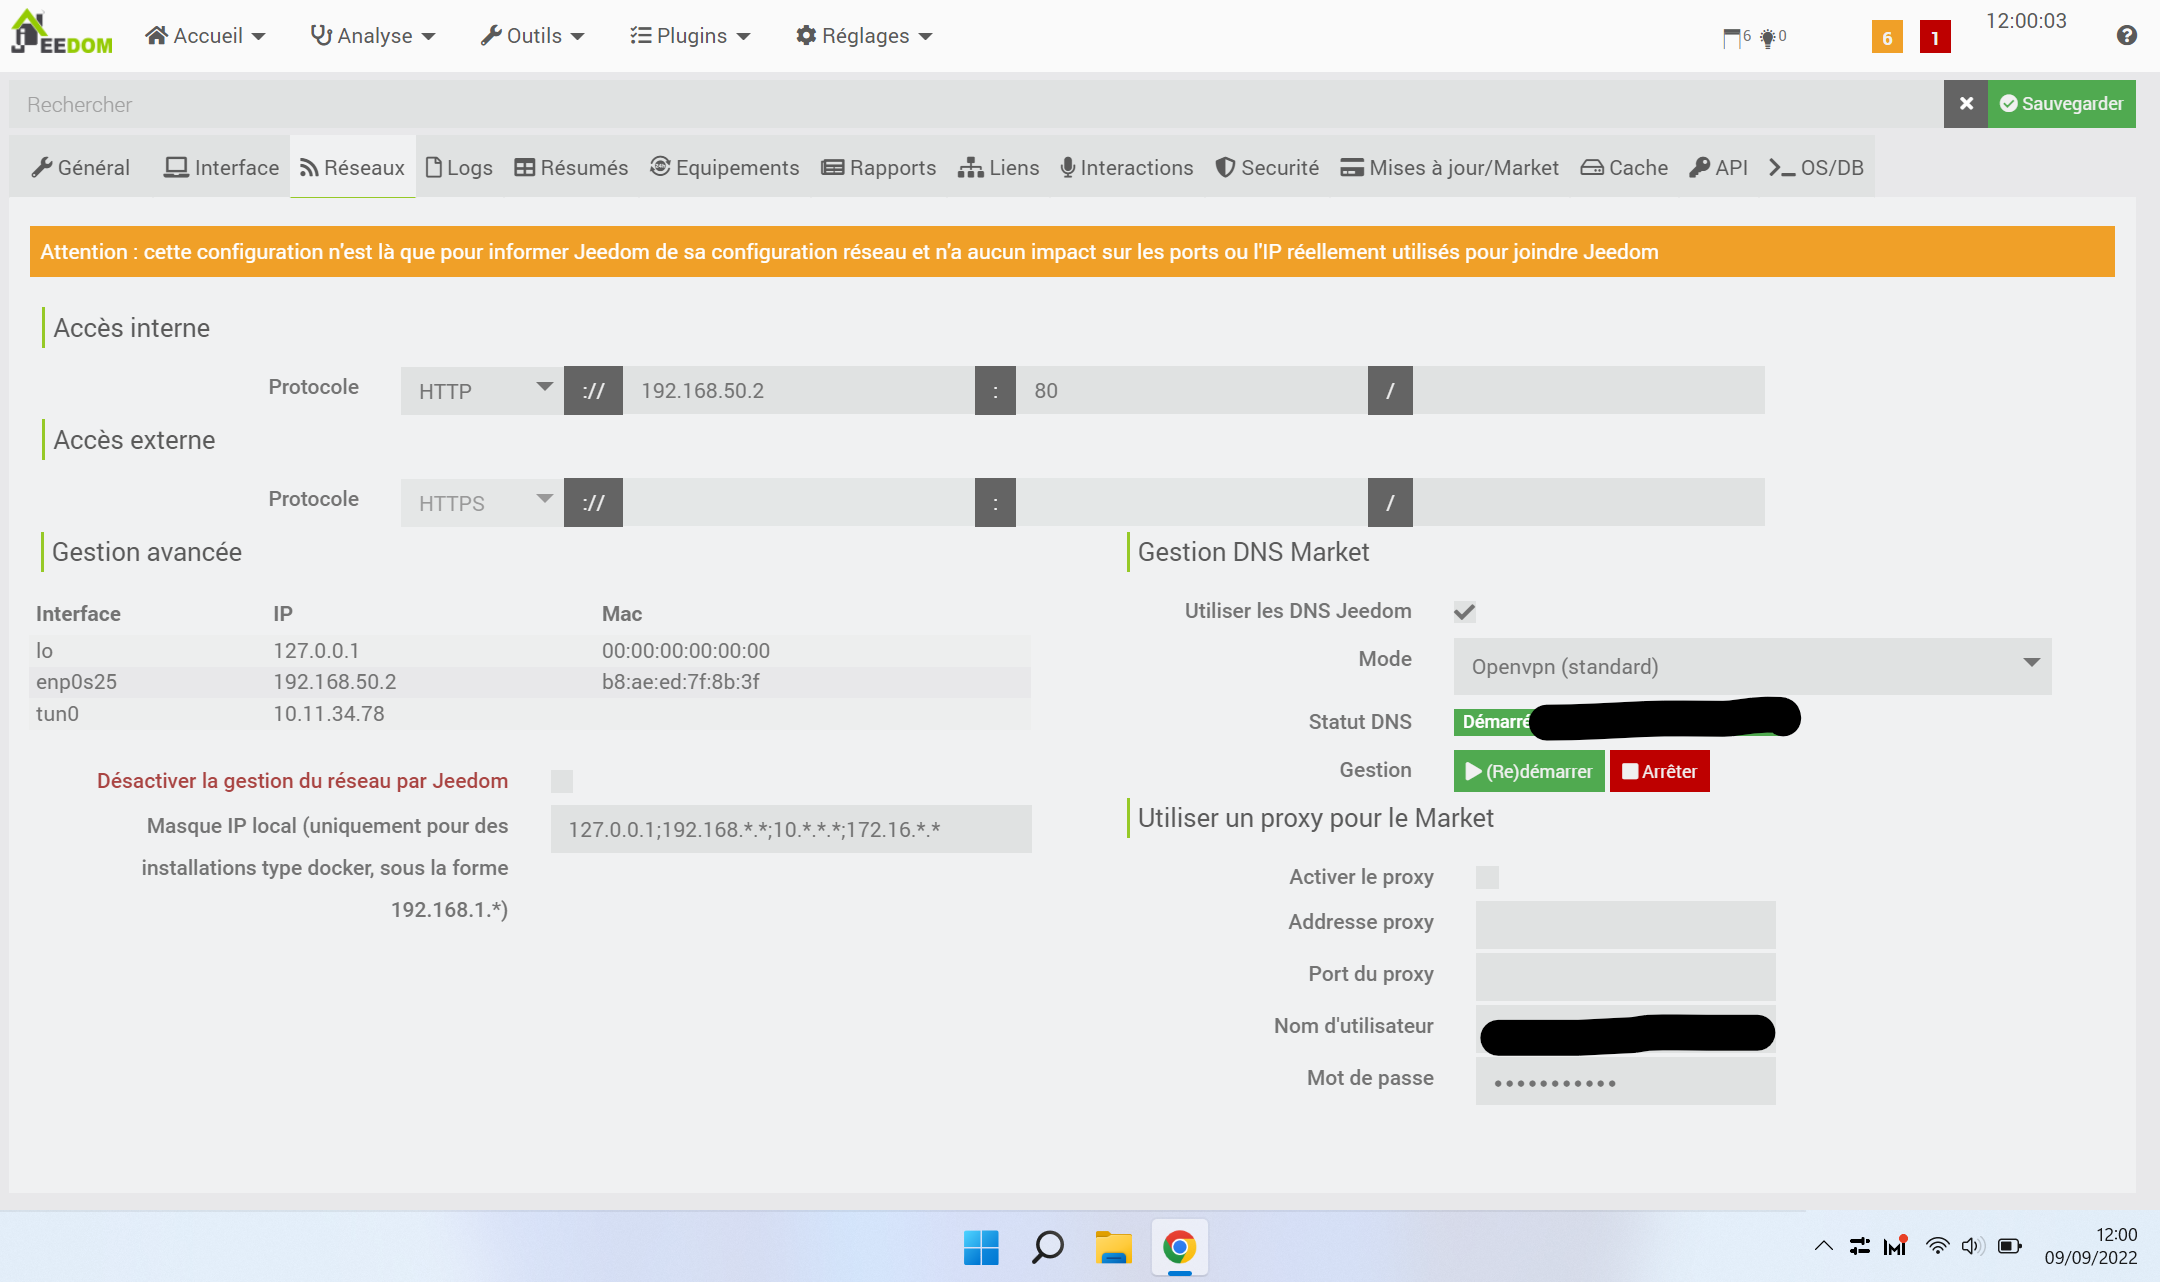Open the orange 6 messages badge
2160x1282 pixels.
[x=1887, y=38]
